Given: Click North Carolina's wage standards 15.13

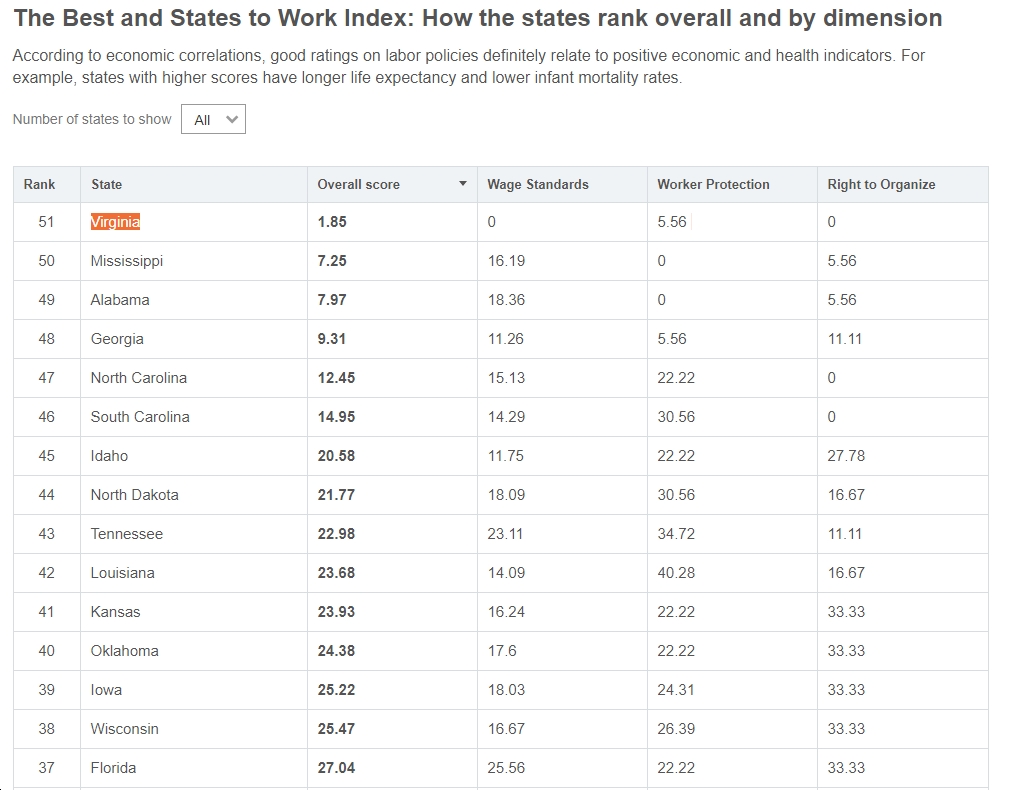Looking at the screenshot, I should point(506,378).
